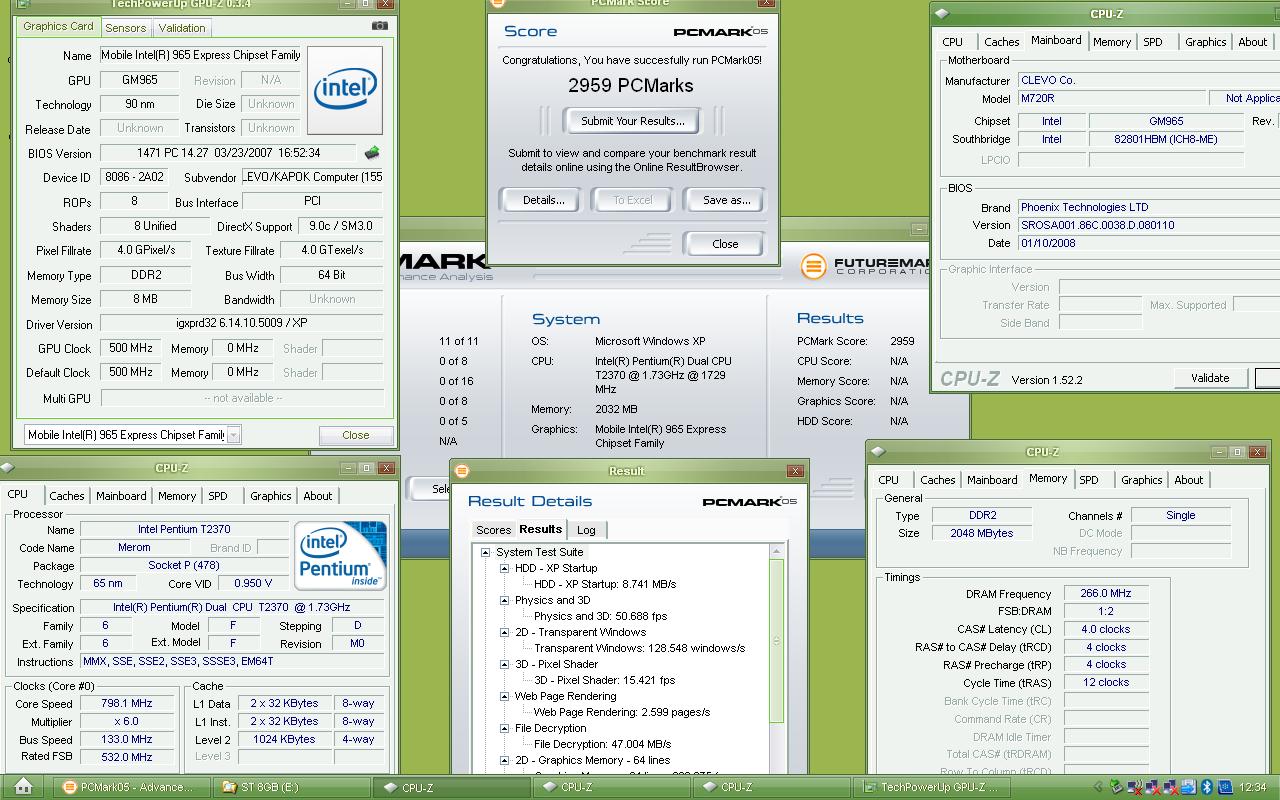Collapse the HDD - XP Startup node

[504, 568]
